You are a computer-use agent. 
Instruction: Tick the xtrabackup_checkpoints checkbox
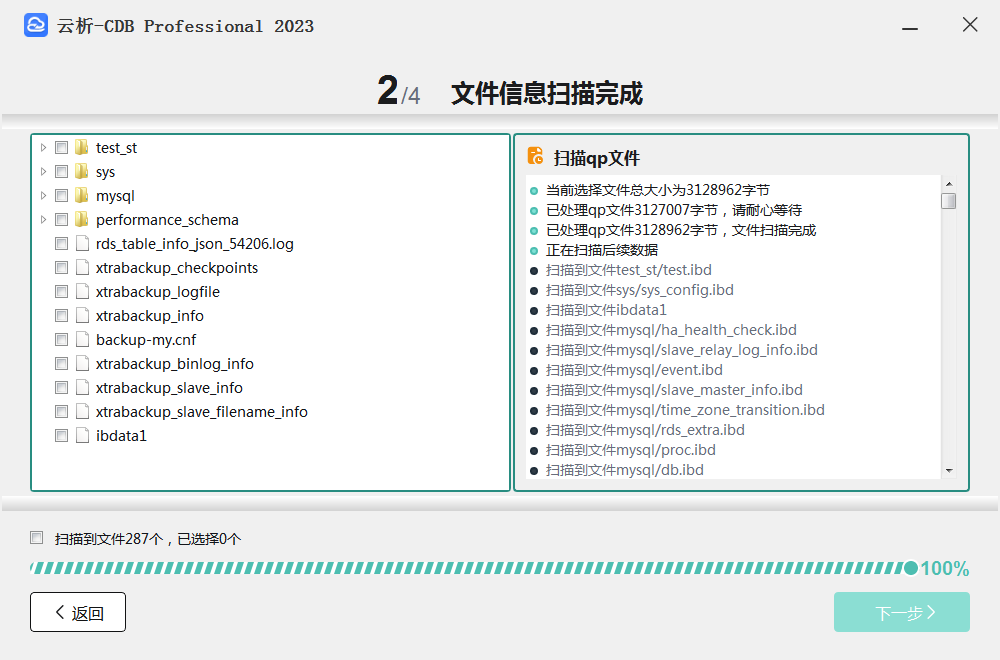tap(61, 268)
